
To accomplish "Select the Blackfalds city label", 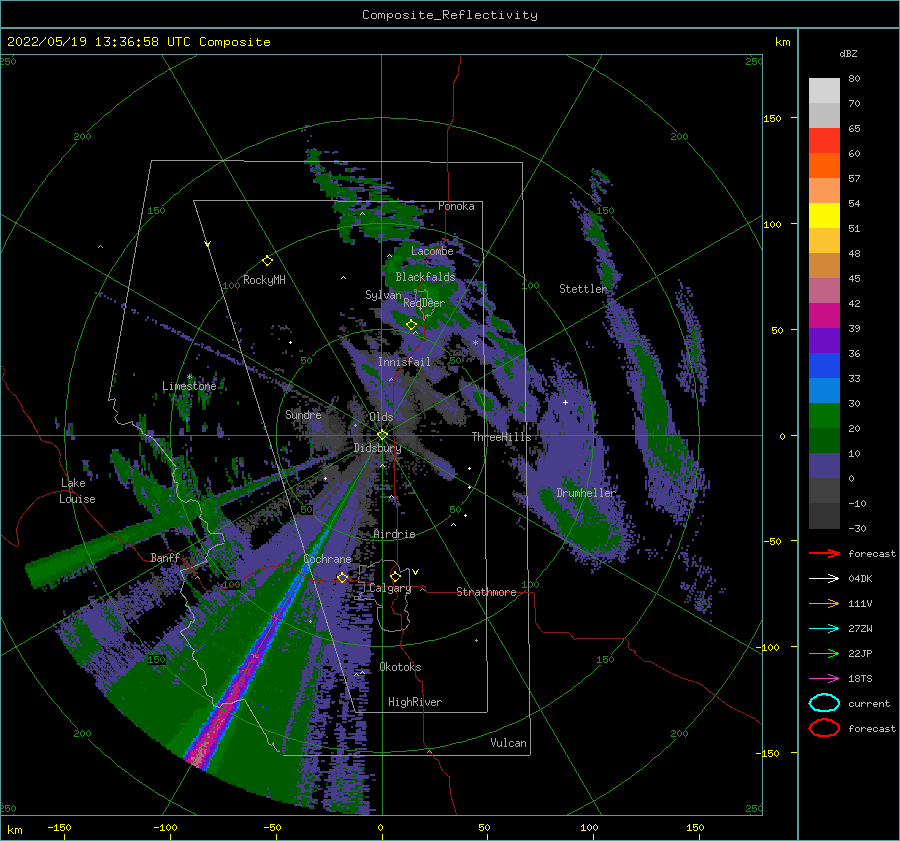I will (x=425, y=277).
